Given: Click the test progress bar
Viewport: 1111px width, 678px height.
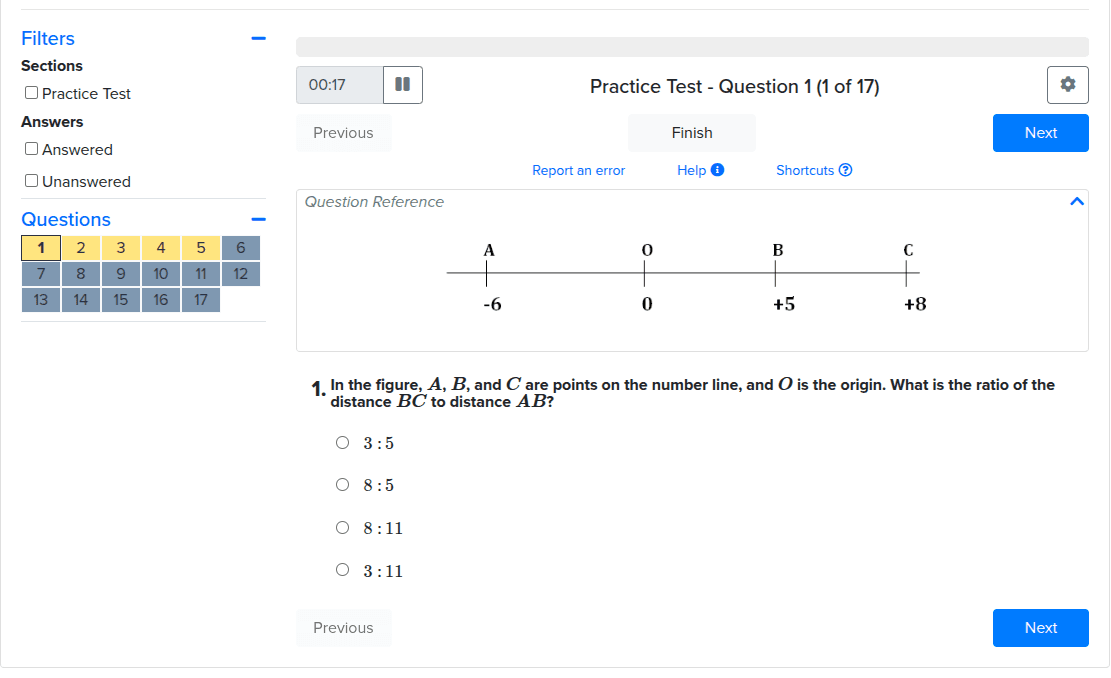Looking at the screenshot, I should pos(692,47).
